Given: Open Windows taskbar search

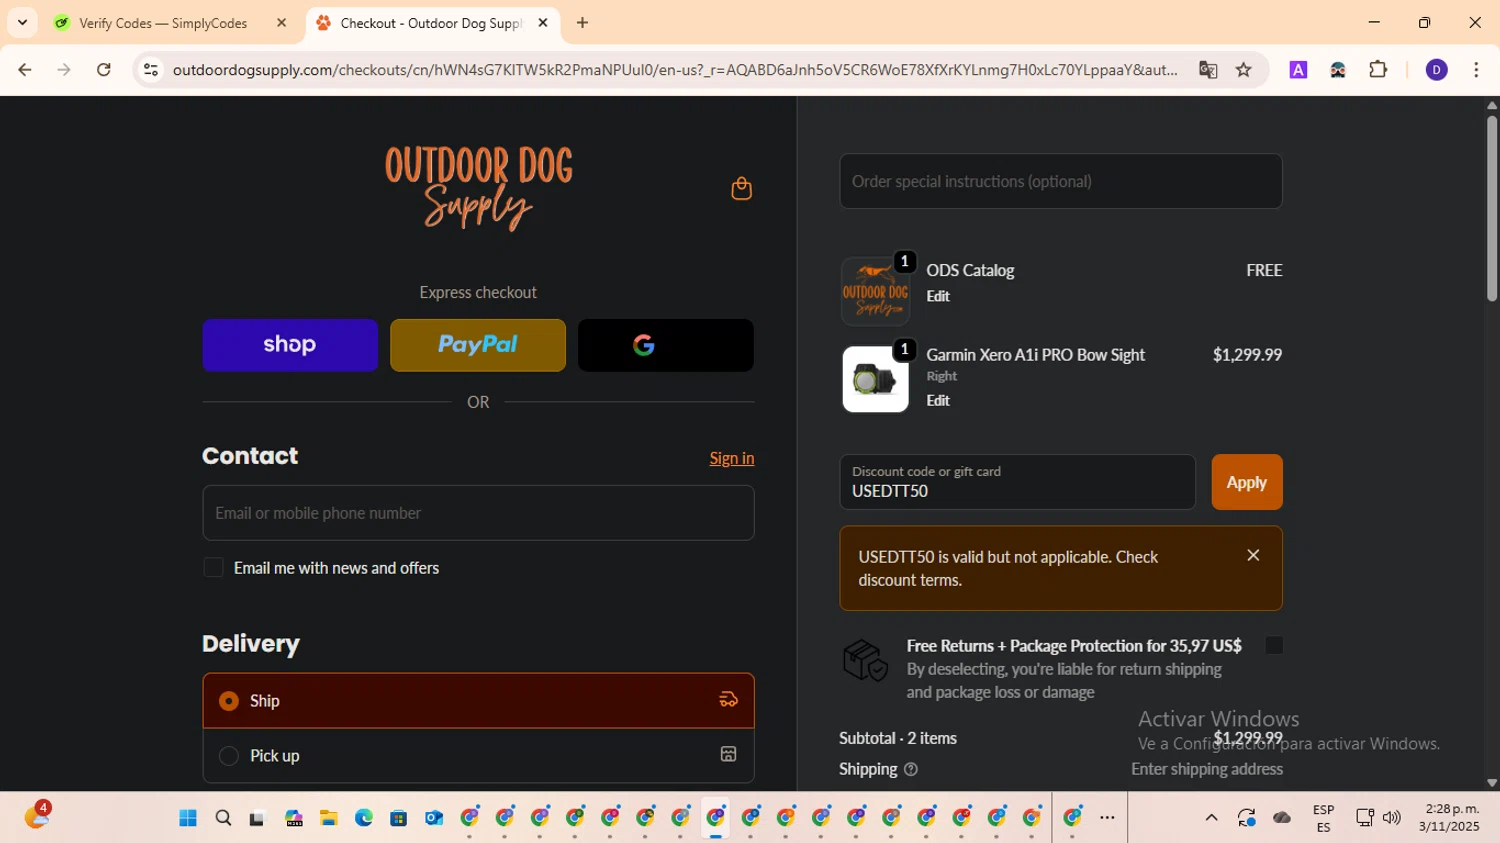Looking at the screenshot, I should pyautogui.click(x=223, y=818).
